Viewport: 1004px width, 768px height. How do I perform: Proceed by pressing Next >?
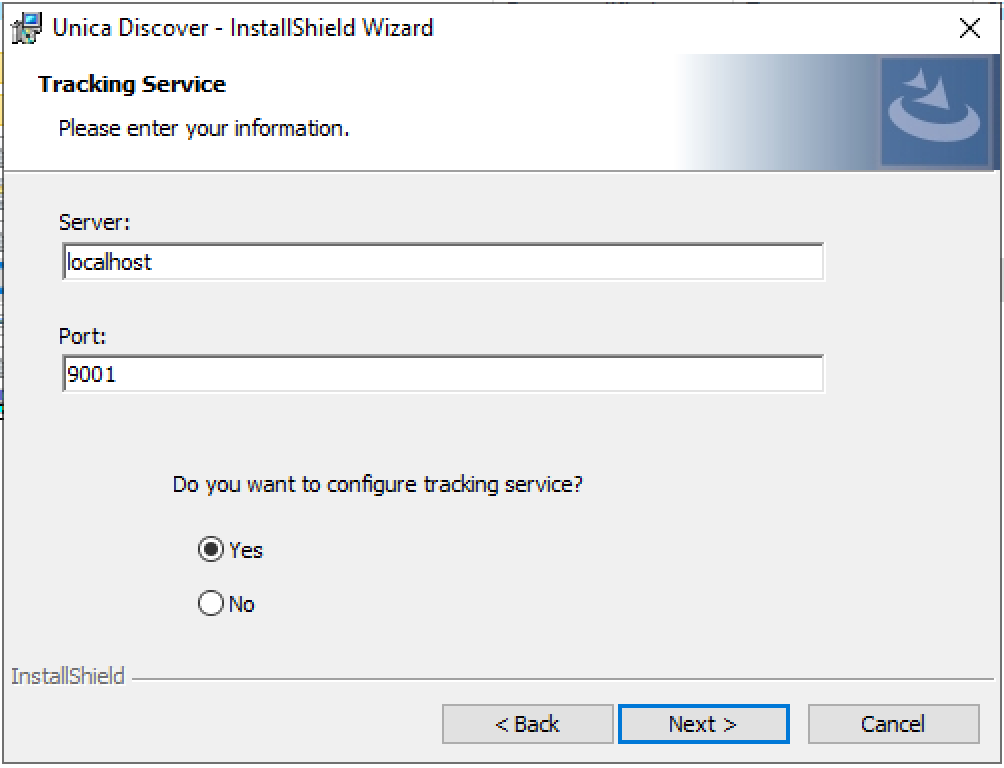[x=703, y=724]
